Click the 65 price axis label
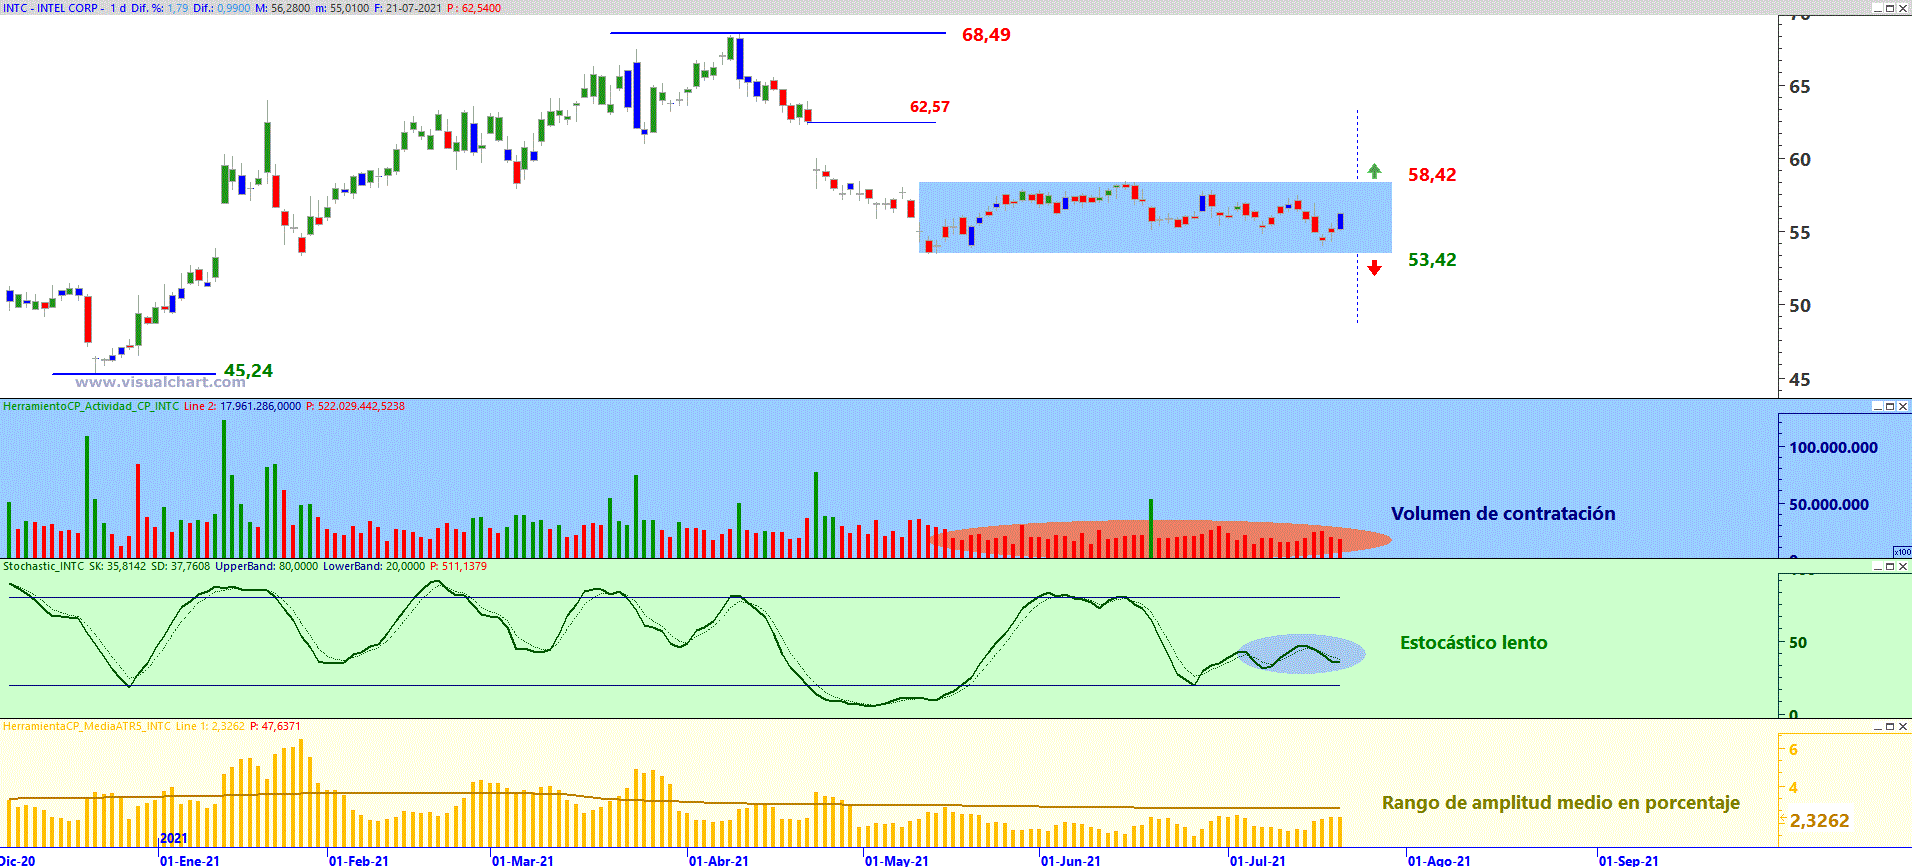This screenshot has height=867, width=1912. (x=1800, y=87)
